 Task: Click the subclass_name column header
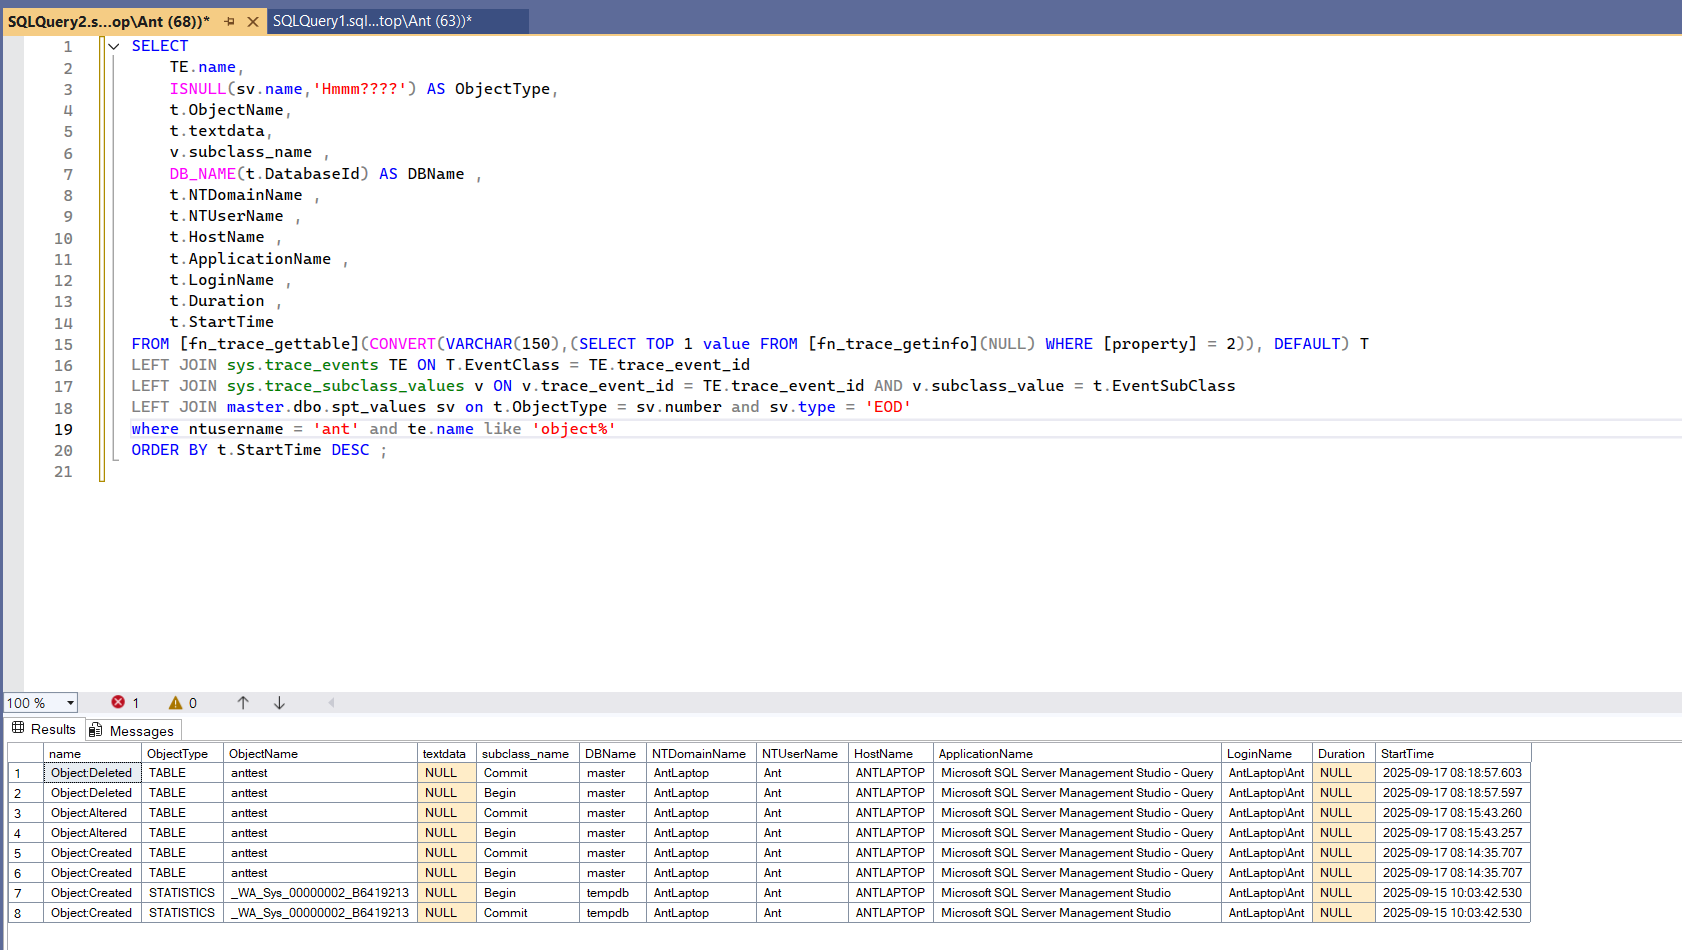click(525, 754)
